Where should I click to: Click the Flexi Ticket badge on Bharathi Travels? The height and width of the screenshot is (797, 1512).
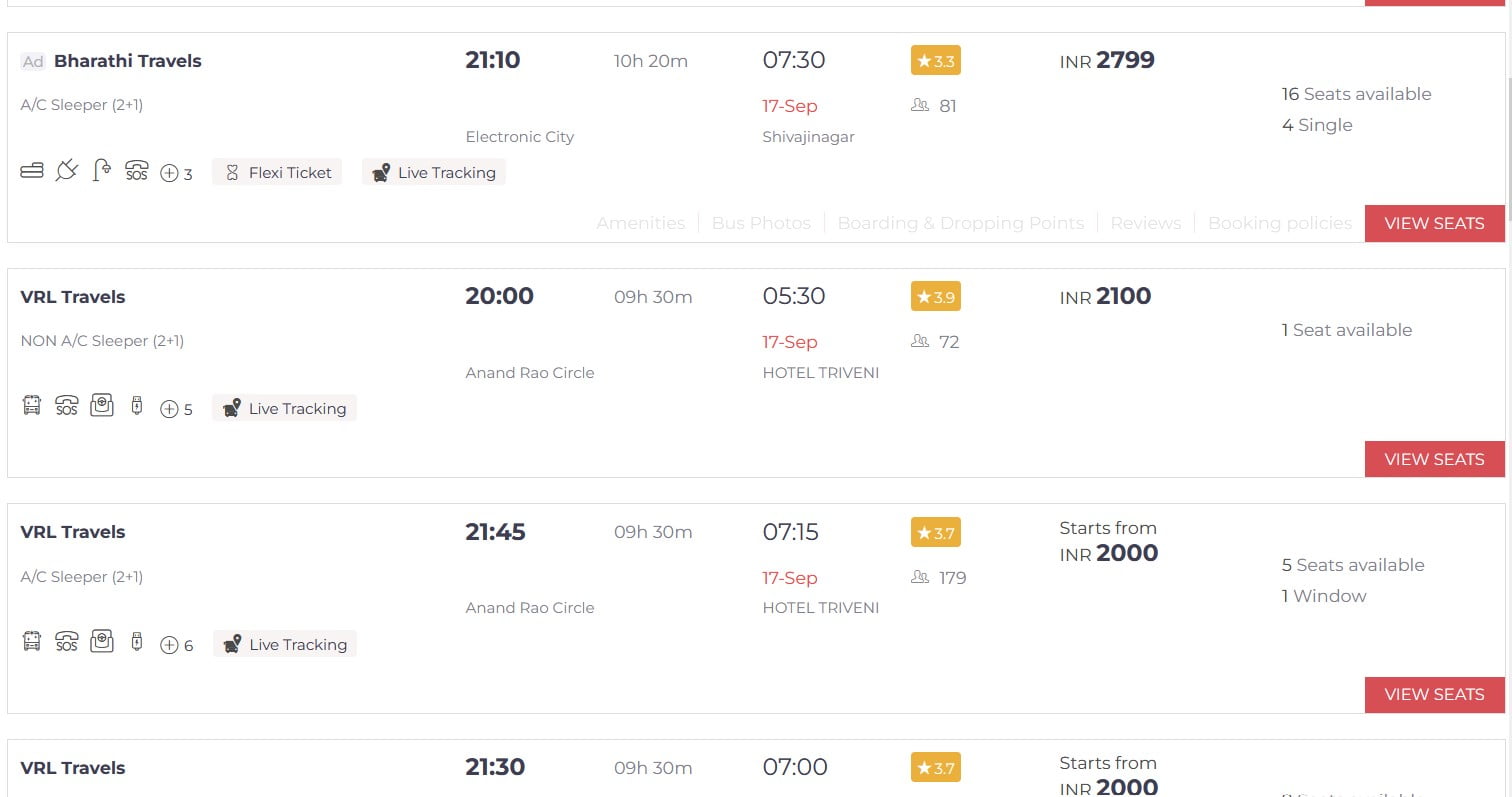tap(277, 172)
